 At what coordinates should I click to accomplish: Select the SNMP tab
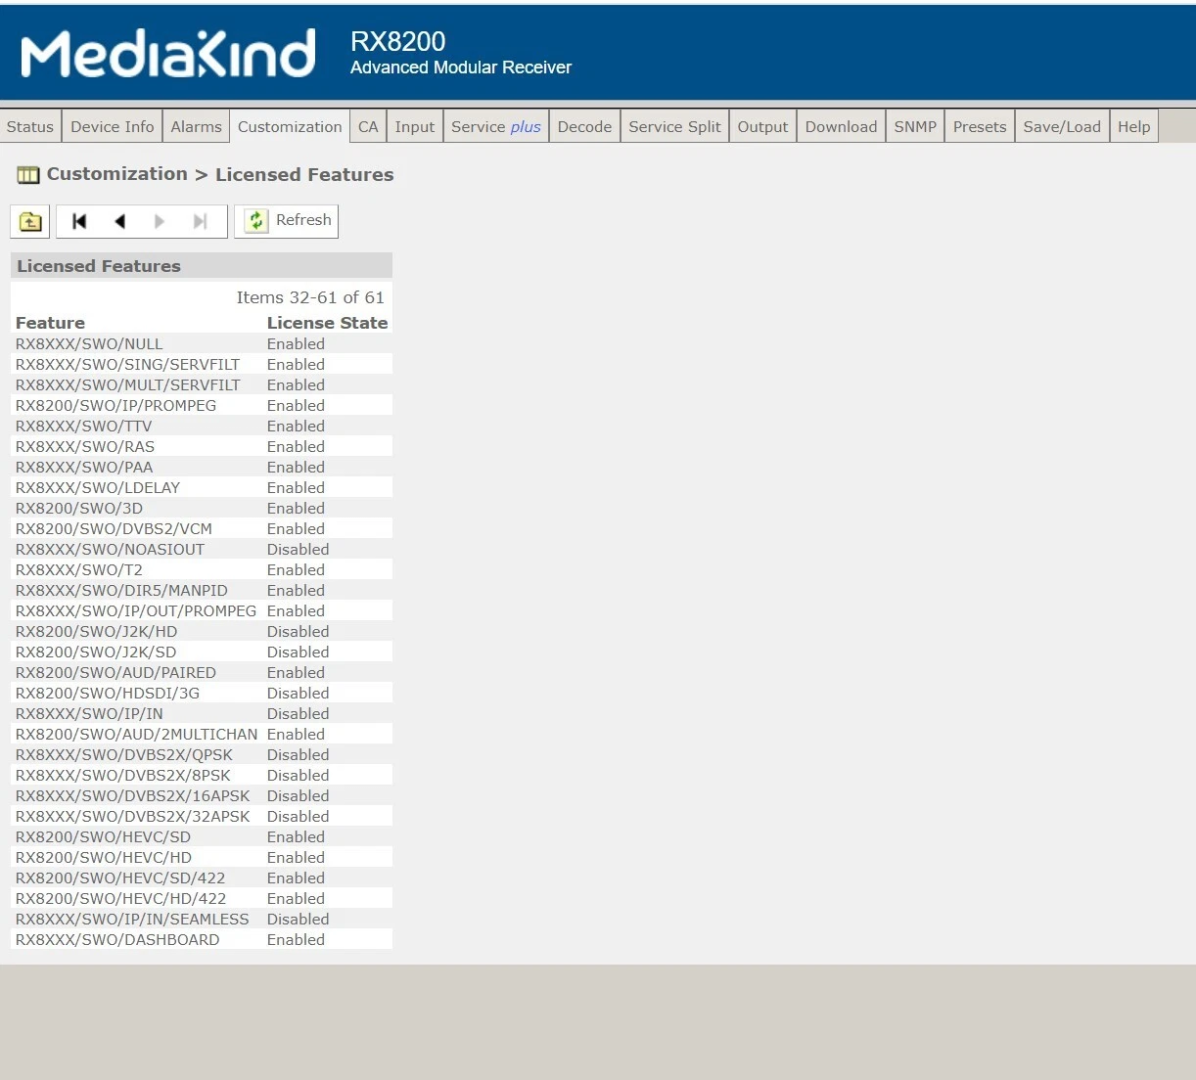click(x=915, y=127)
